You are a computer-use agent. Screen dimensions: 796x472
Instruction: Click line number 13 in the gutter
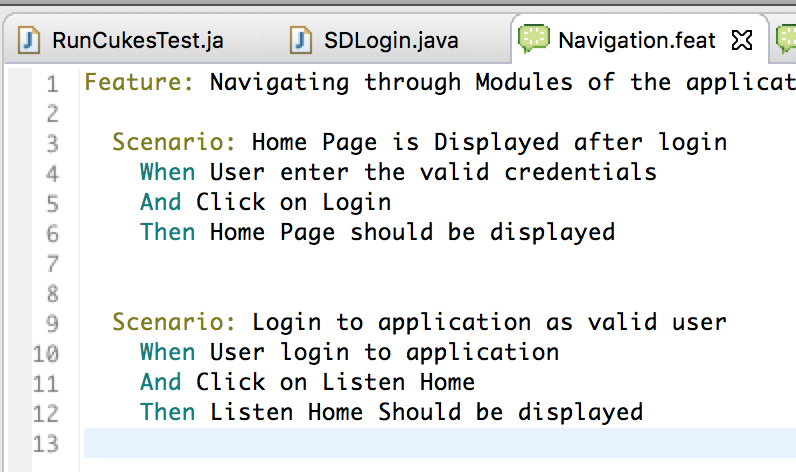coord(46,444)
